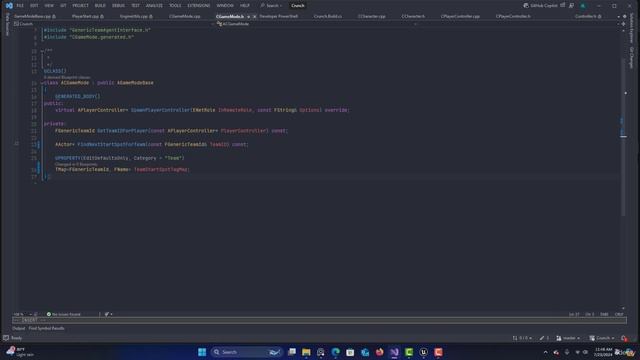Open the Crunch project scope dropdown

point(112,24)
